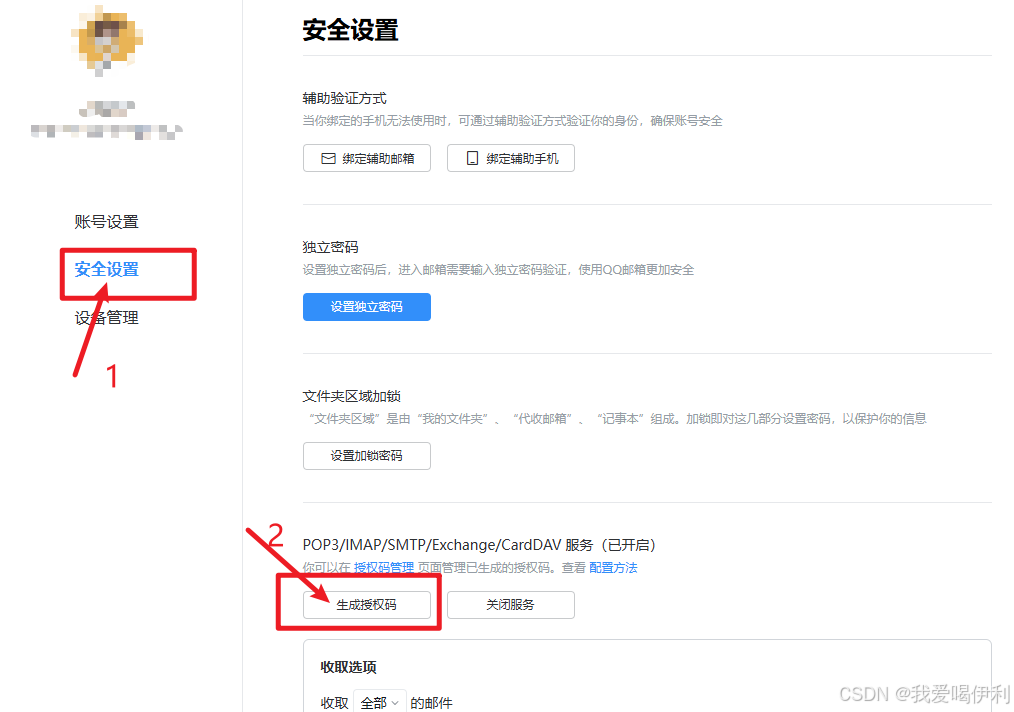Click the POP3/IMAP/SMTP/Exchange/CardDAV 服务 title
The image size is (1014, 712).
pos(479,545)
